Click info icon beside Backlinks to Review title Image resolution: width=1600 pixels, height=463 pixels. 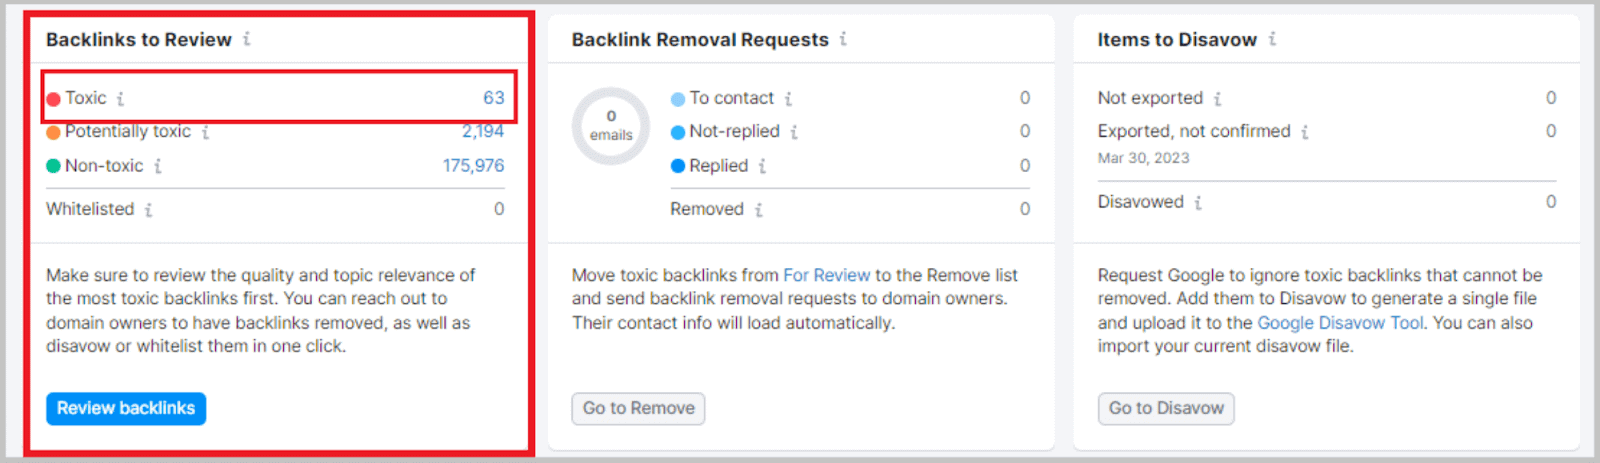[x=247, y=39]
